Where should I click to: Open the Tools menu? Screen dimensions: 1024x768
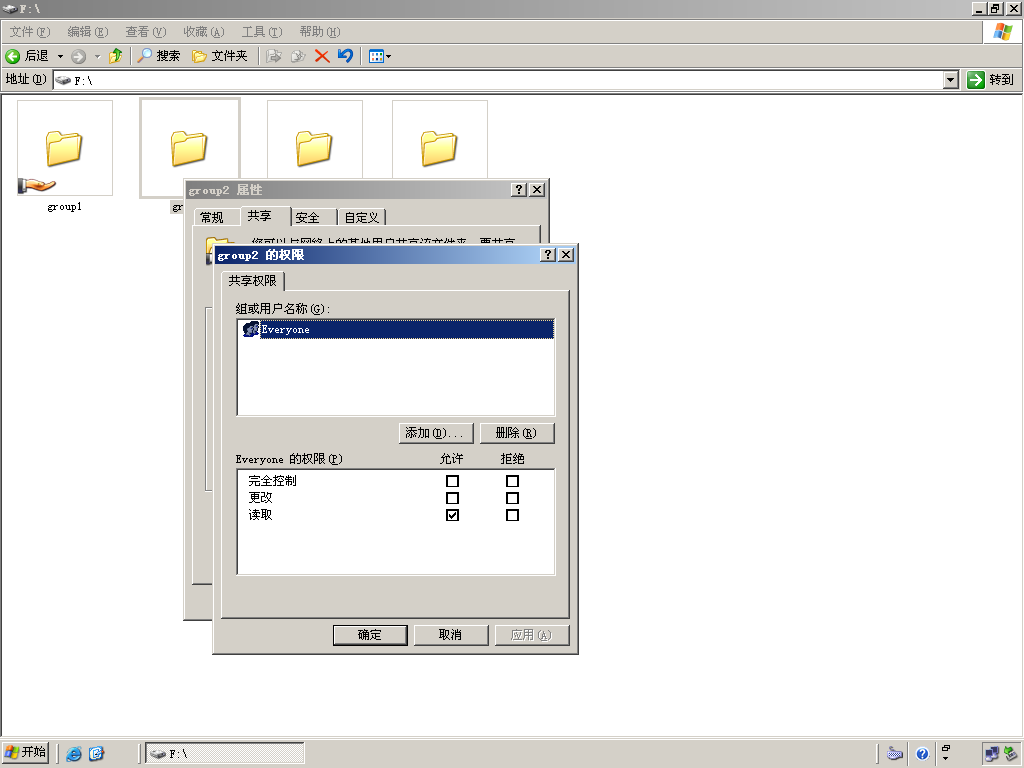pos(262,32)
